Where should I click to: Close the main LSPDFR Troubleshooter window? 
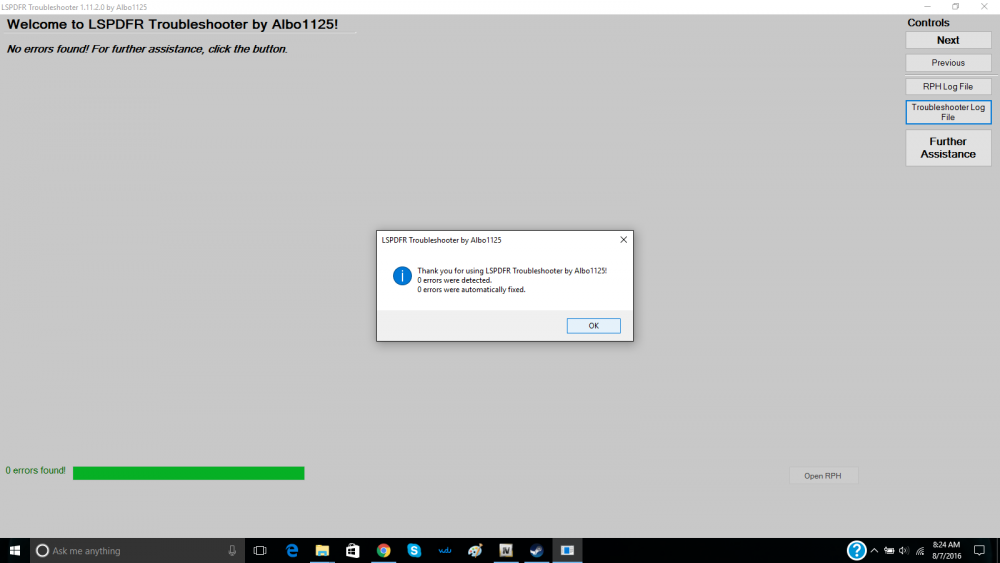[984, 6]
